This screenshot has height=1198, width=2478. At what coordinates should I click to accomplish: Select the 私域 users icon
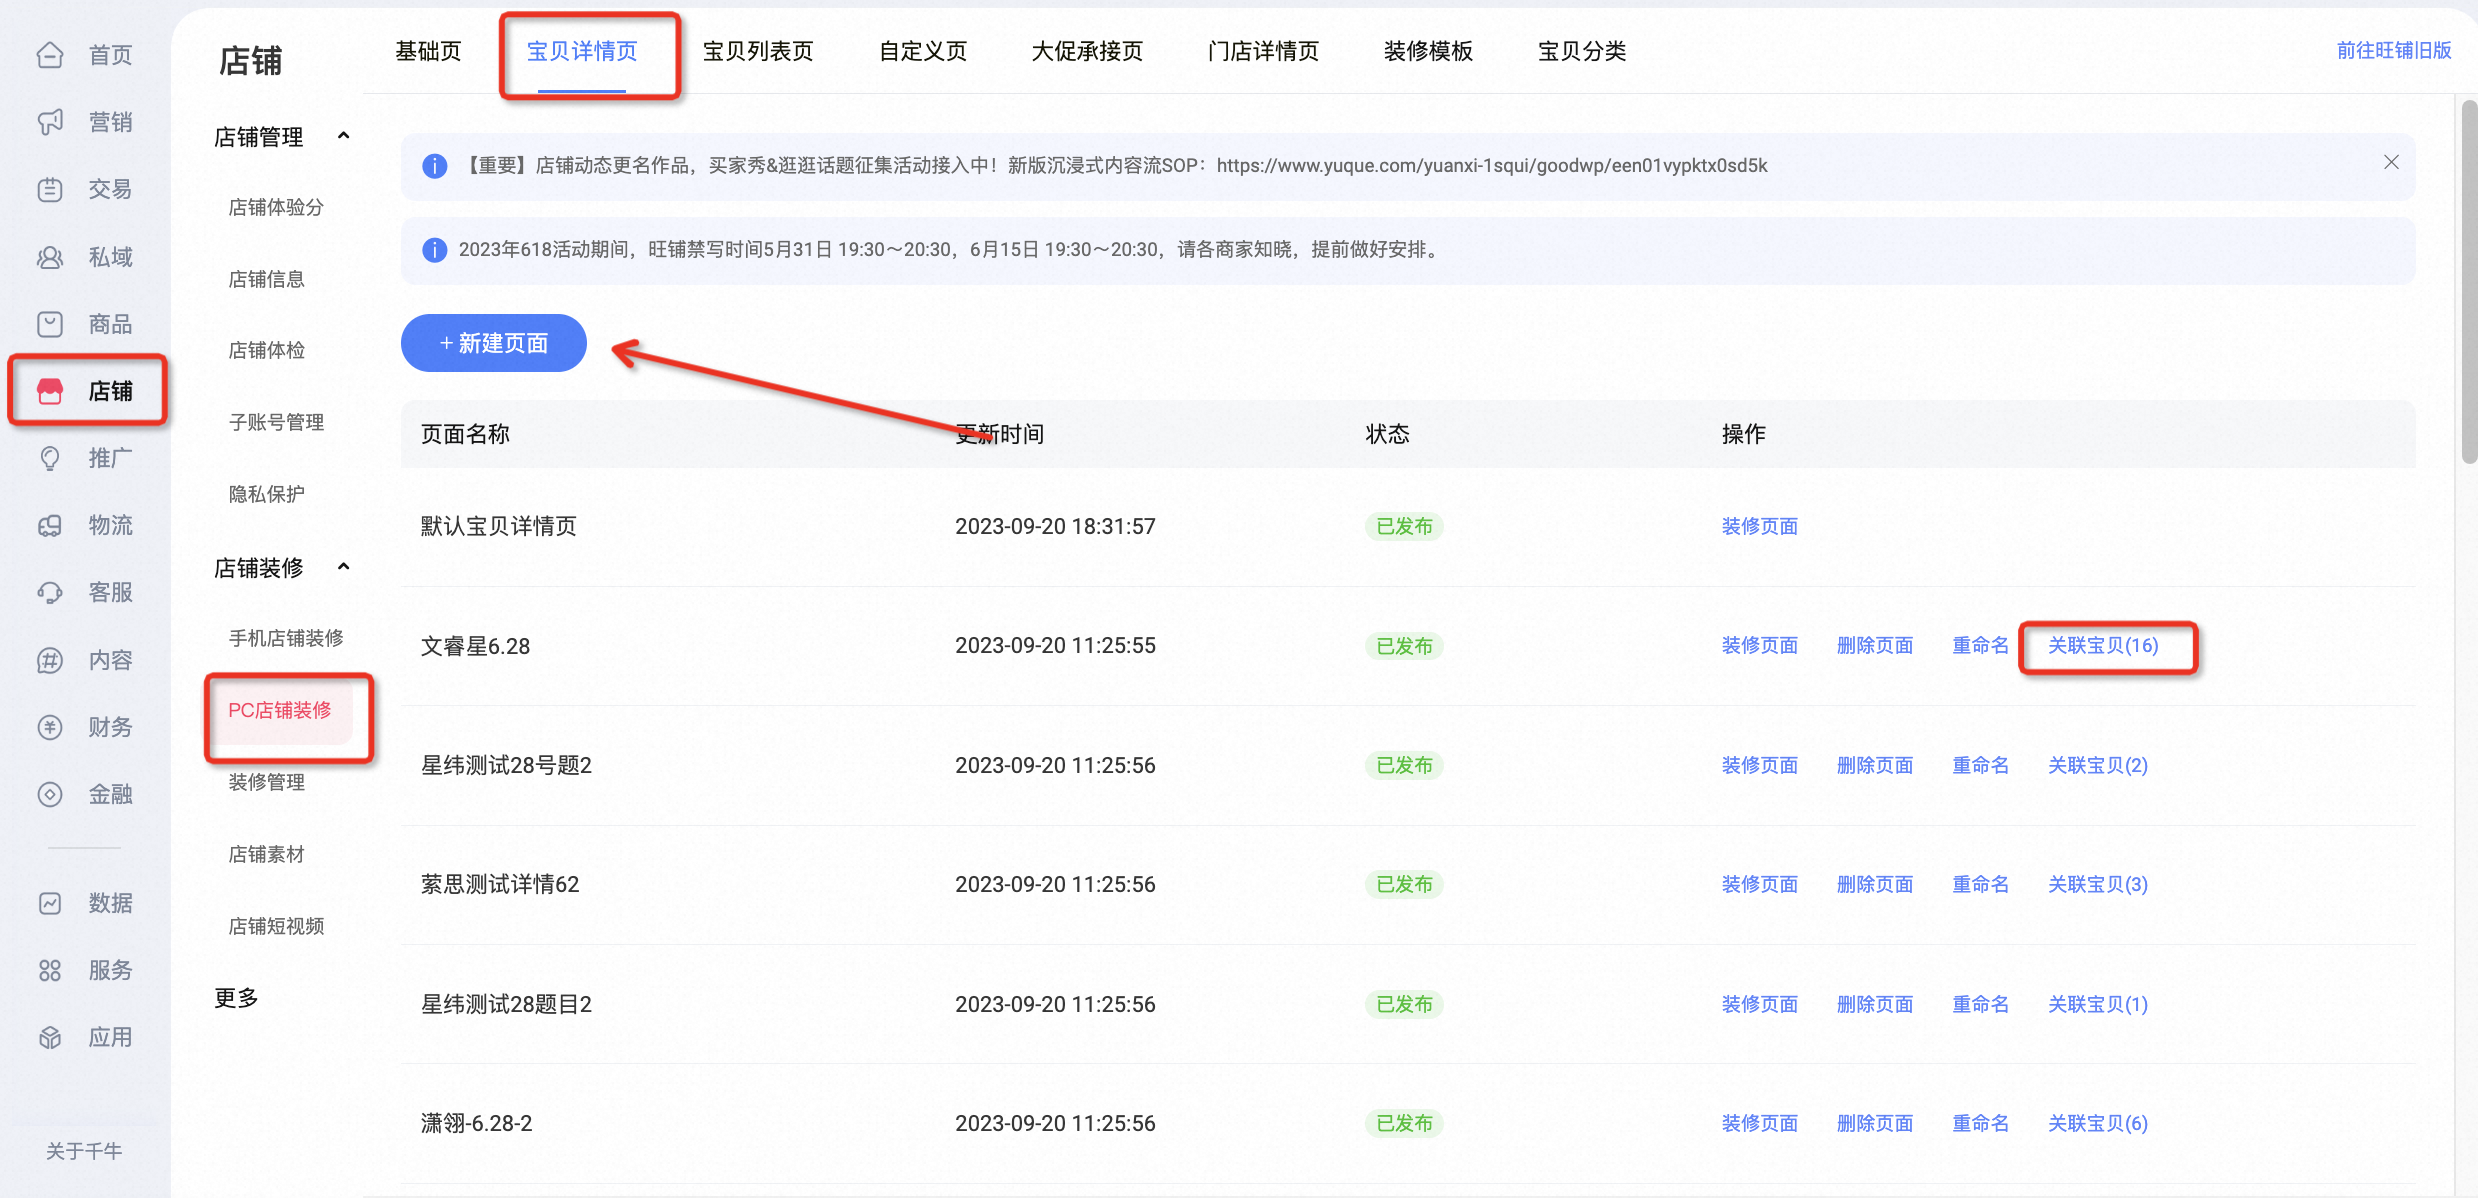(x=50, y=257)
